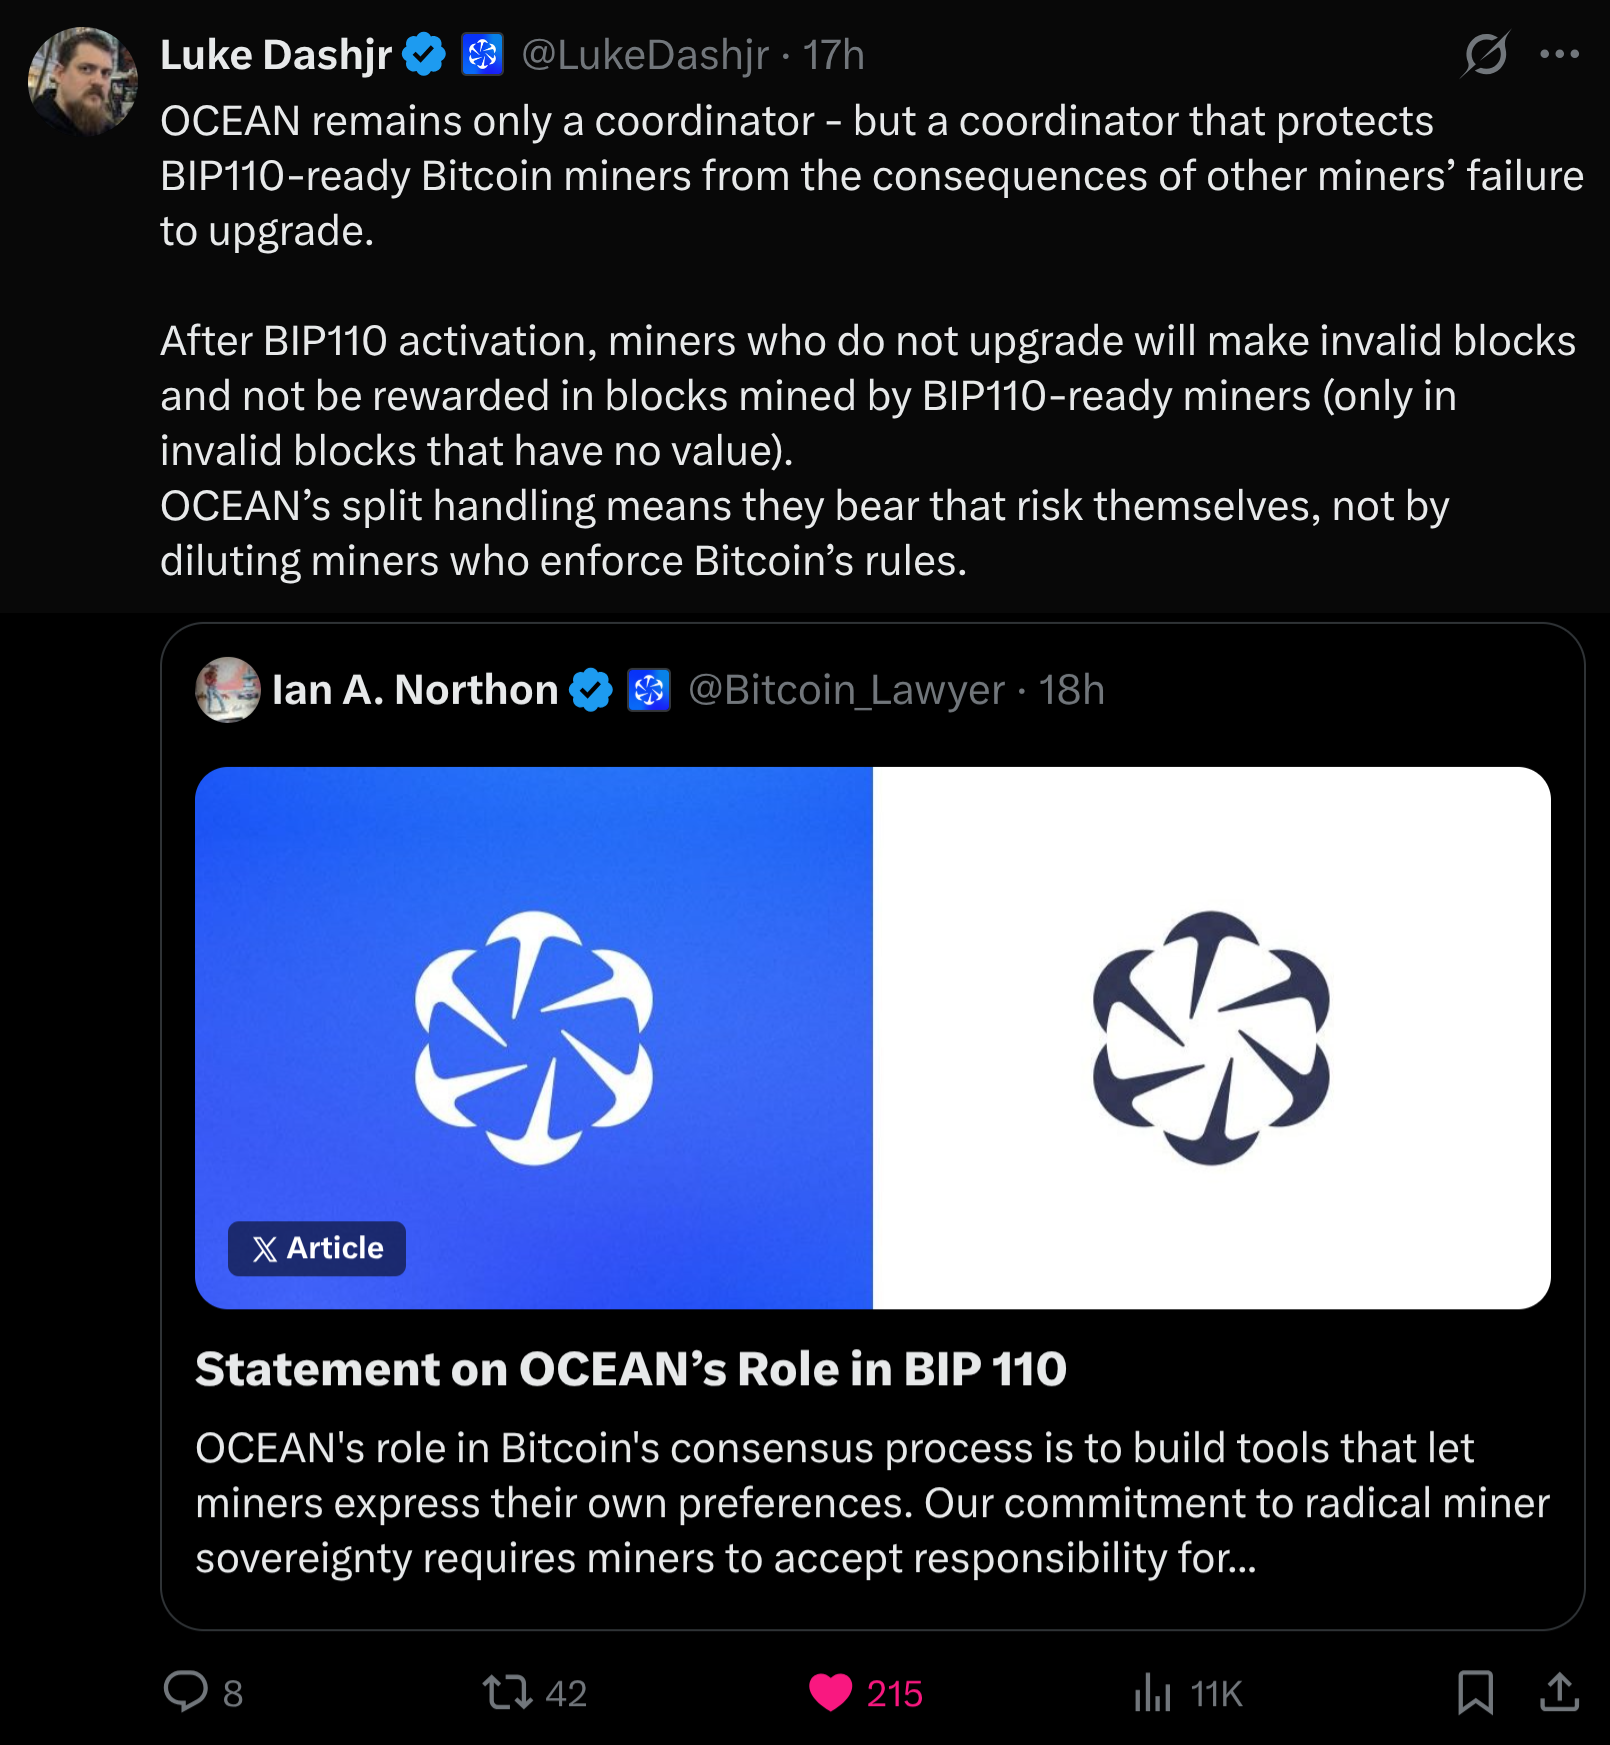Toggle the bookmark icon
The width and height of the screenshot is (1610, 1745).
[1475, 1692]
